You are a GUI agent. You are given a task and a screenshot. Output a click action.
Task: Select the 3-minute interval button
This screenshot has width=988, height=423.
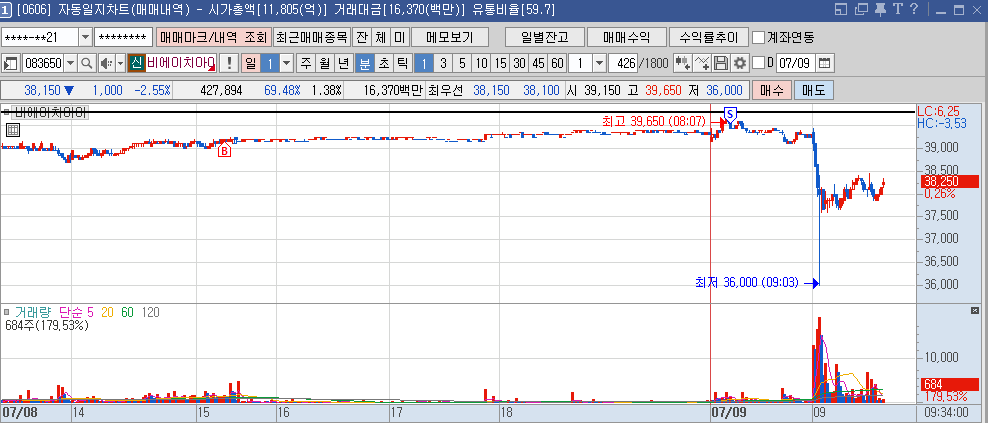tap(444, 63)
